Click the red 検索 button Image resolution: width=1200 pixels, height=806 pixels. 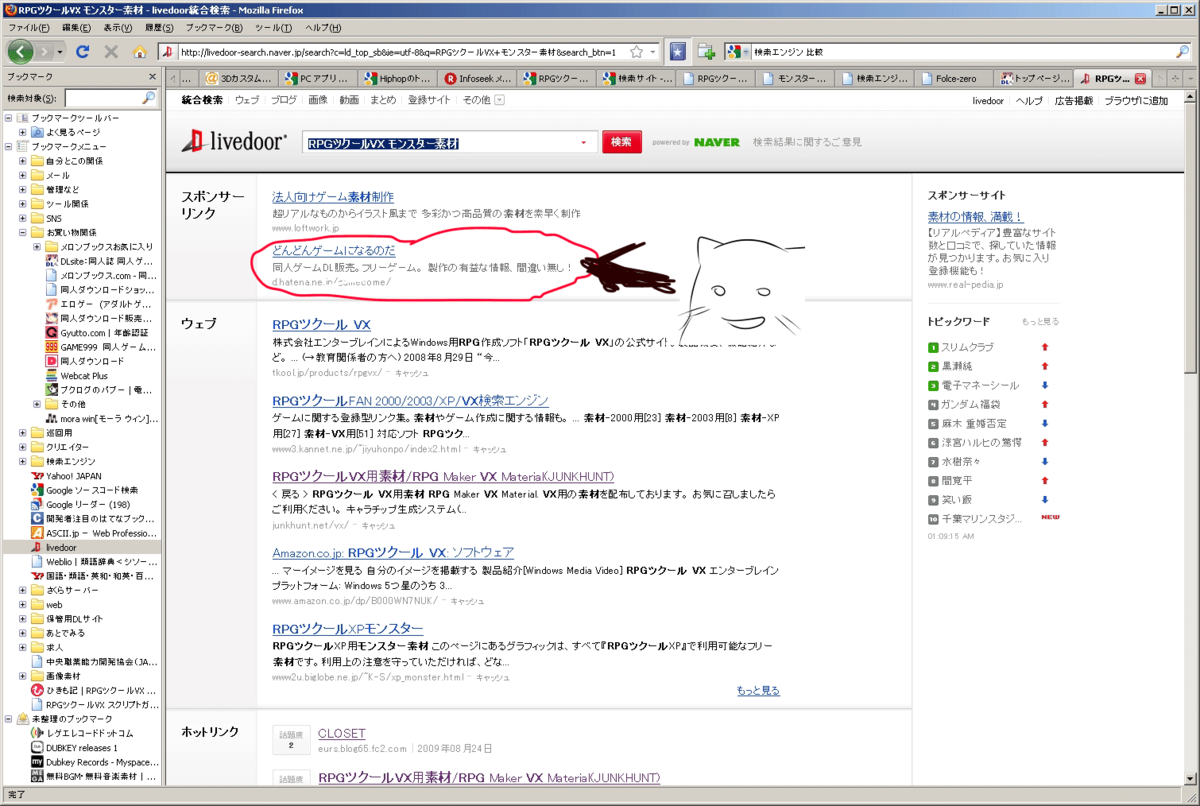pos(621,143)
